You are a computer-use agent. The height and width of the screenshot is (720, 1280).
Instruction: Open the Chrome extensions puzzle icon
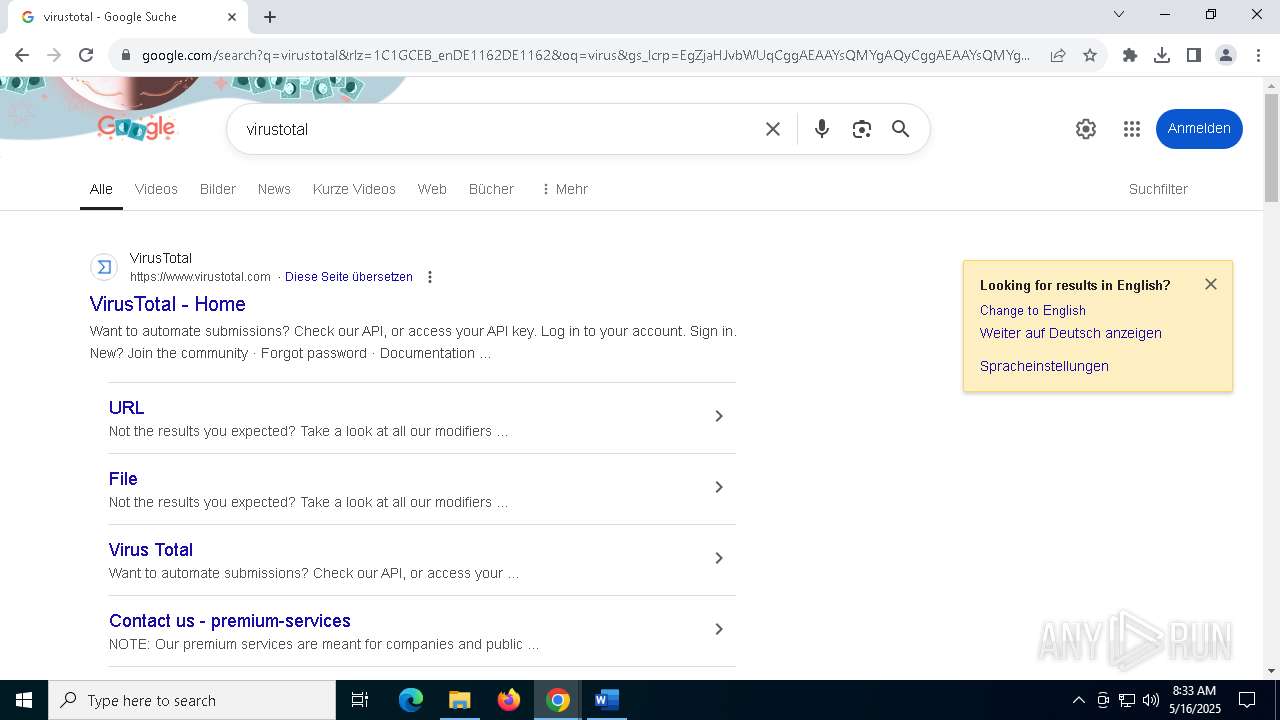coord(1130,55)
